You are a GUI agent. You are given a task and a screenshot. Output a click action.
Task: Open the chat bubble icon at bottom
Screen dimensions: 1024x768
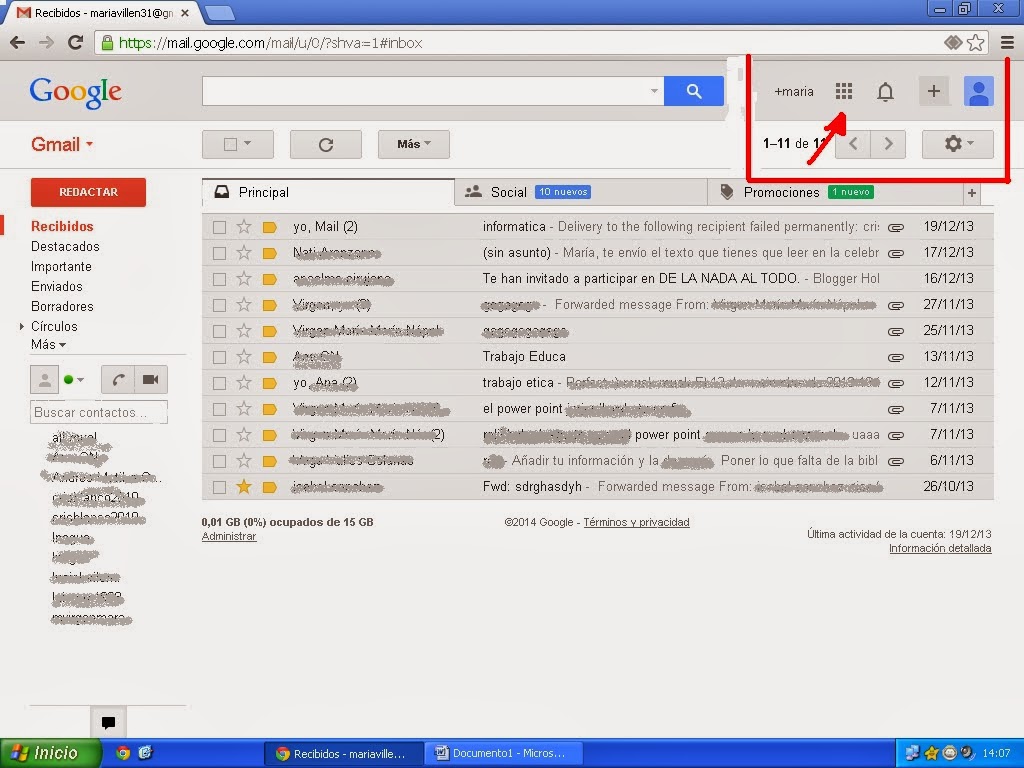tap(108, 722)
